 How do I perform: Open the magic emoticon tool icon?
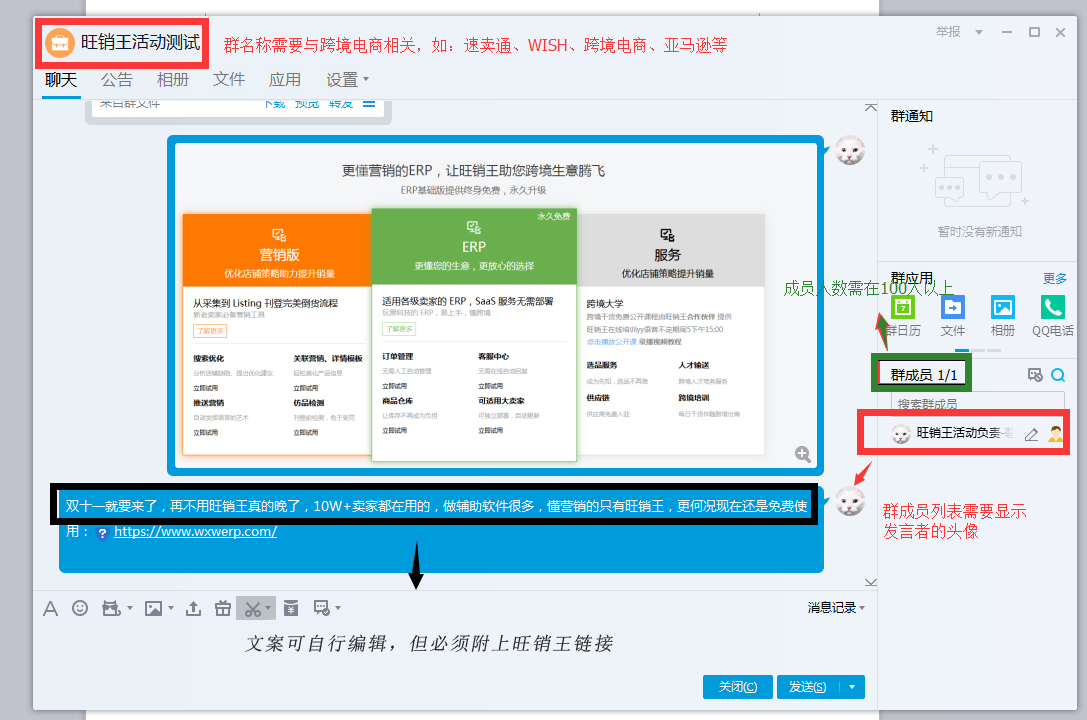point(111,608)
